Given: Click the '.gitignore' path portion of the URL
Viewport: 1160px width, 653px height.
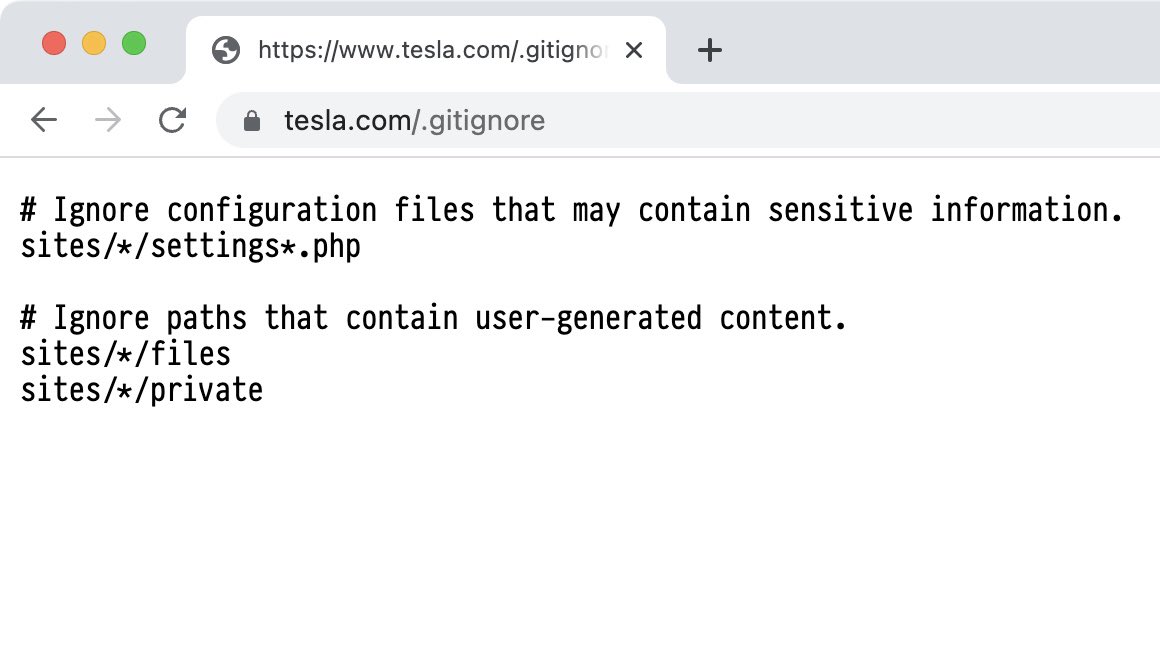Looking at the screenshot, I should [483, 121].
